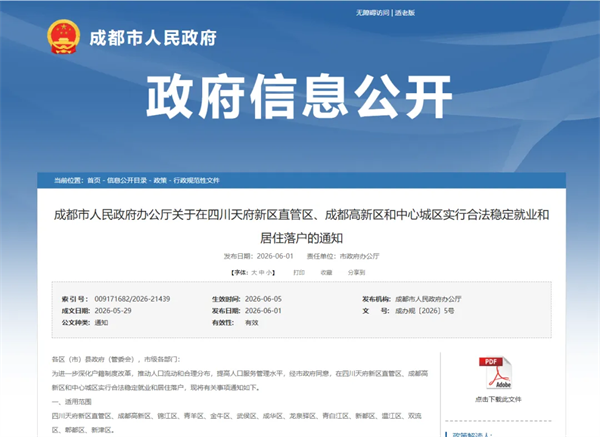Click the document title about 落户的通知
Screen dimensions: 600x437
click(x=302, y=226)
